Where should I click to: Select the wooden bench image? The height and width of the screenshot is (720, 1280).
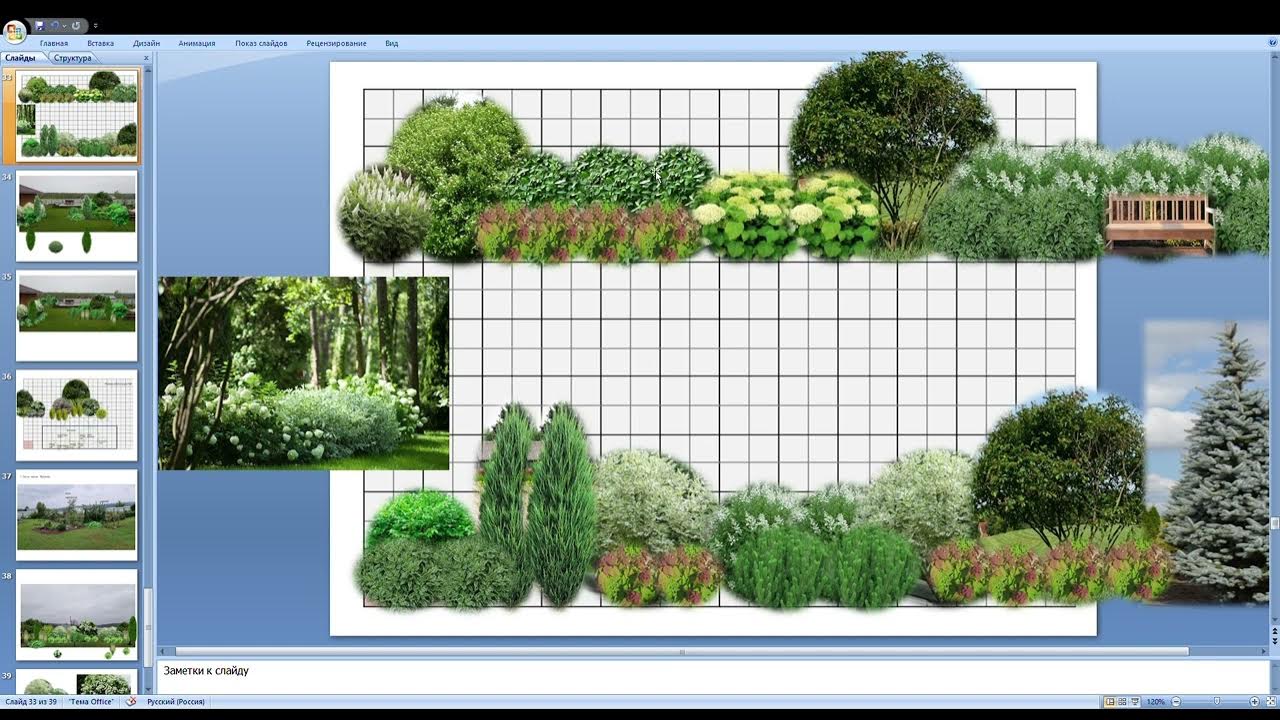click(1160, 223)
